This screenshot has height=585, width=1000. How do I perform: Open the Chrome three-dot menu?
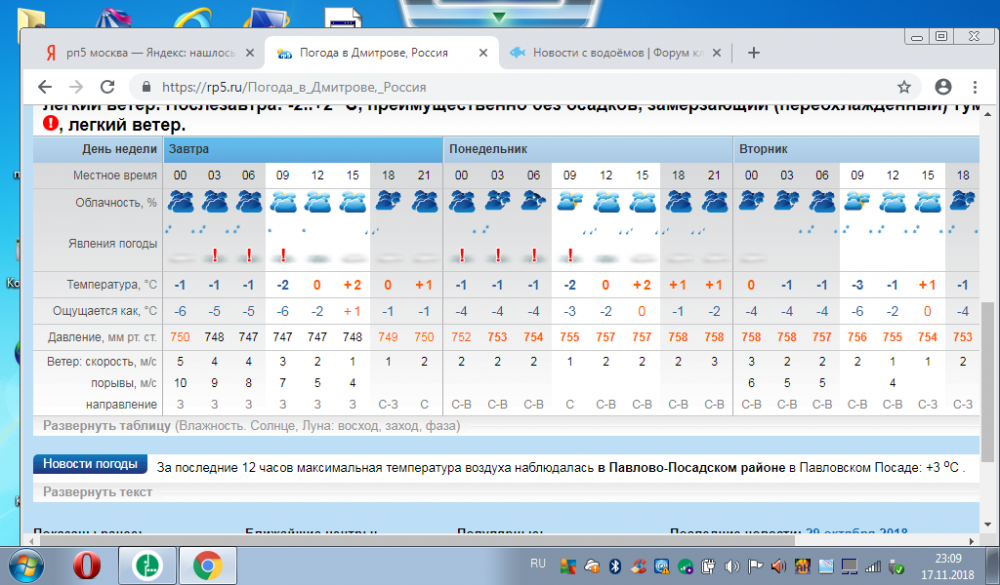click(x=974, y=87)
